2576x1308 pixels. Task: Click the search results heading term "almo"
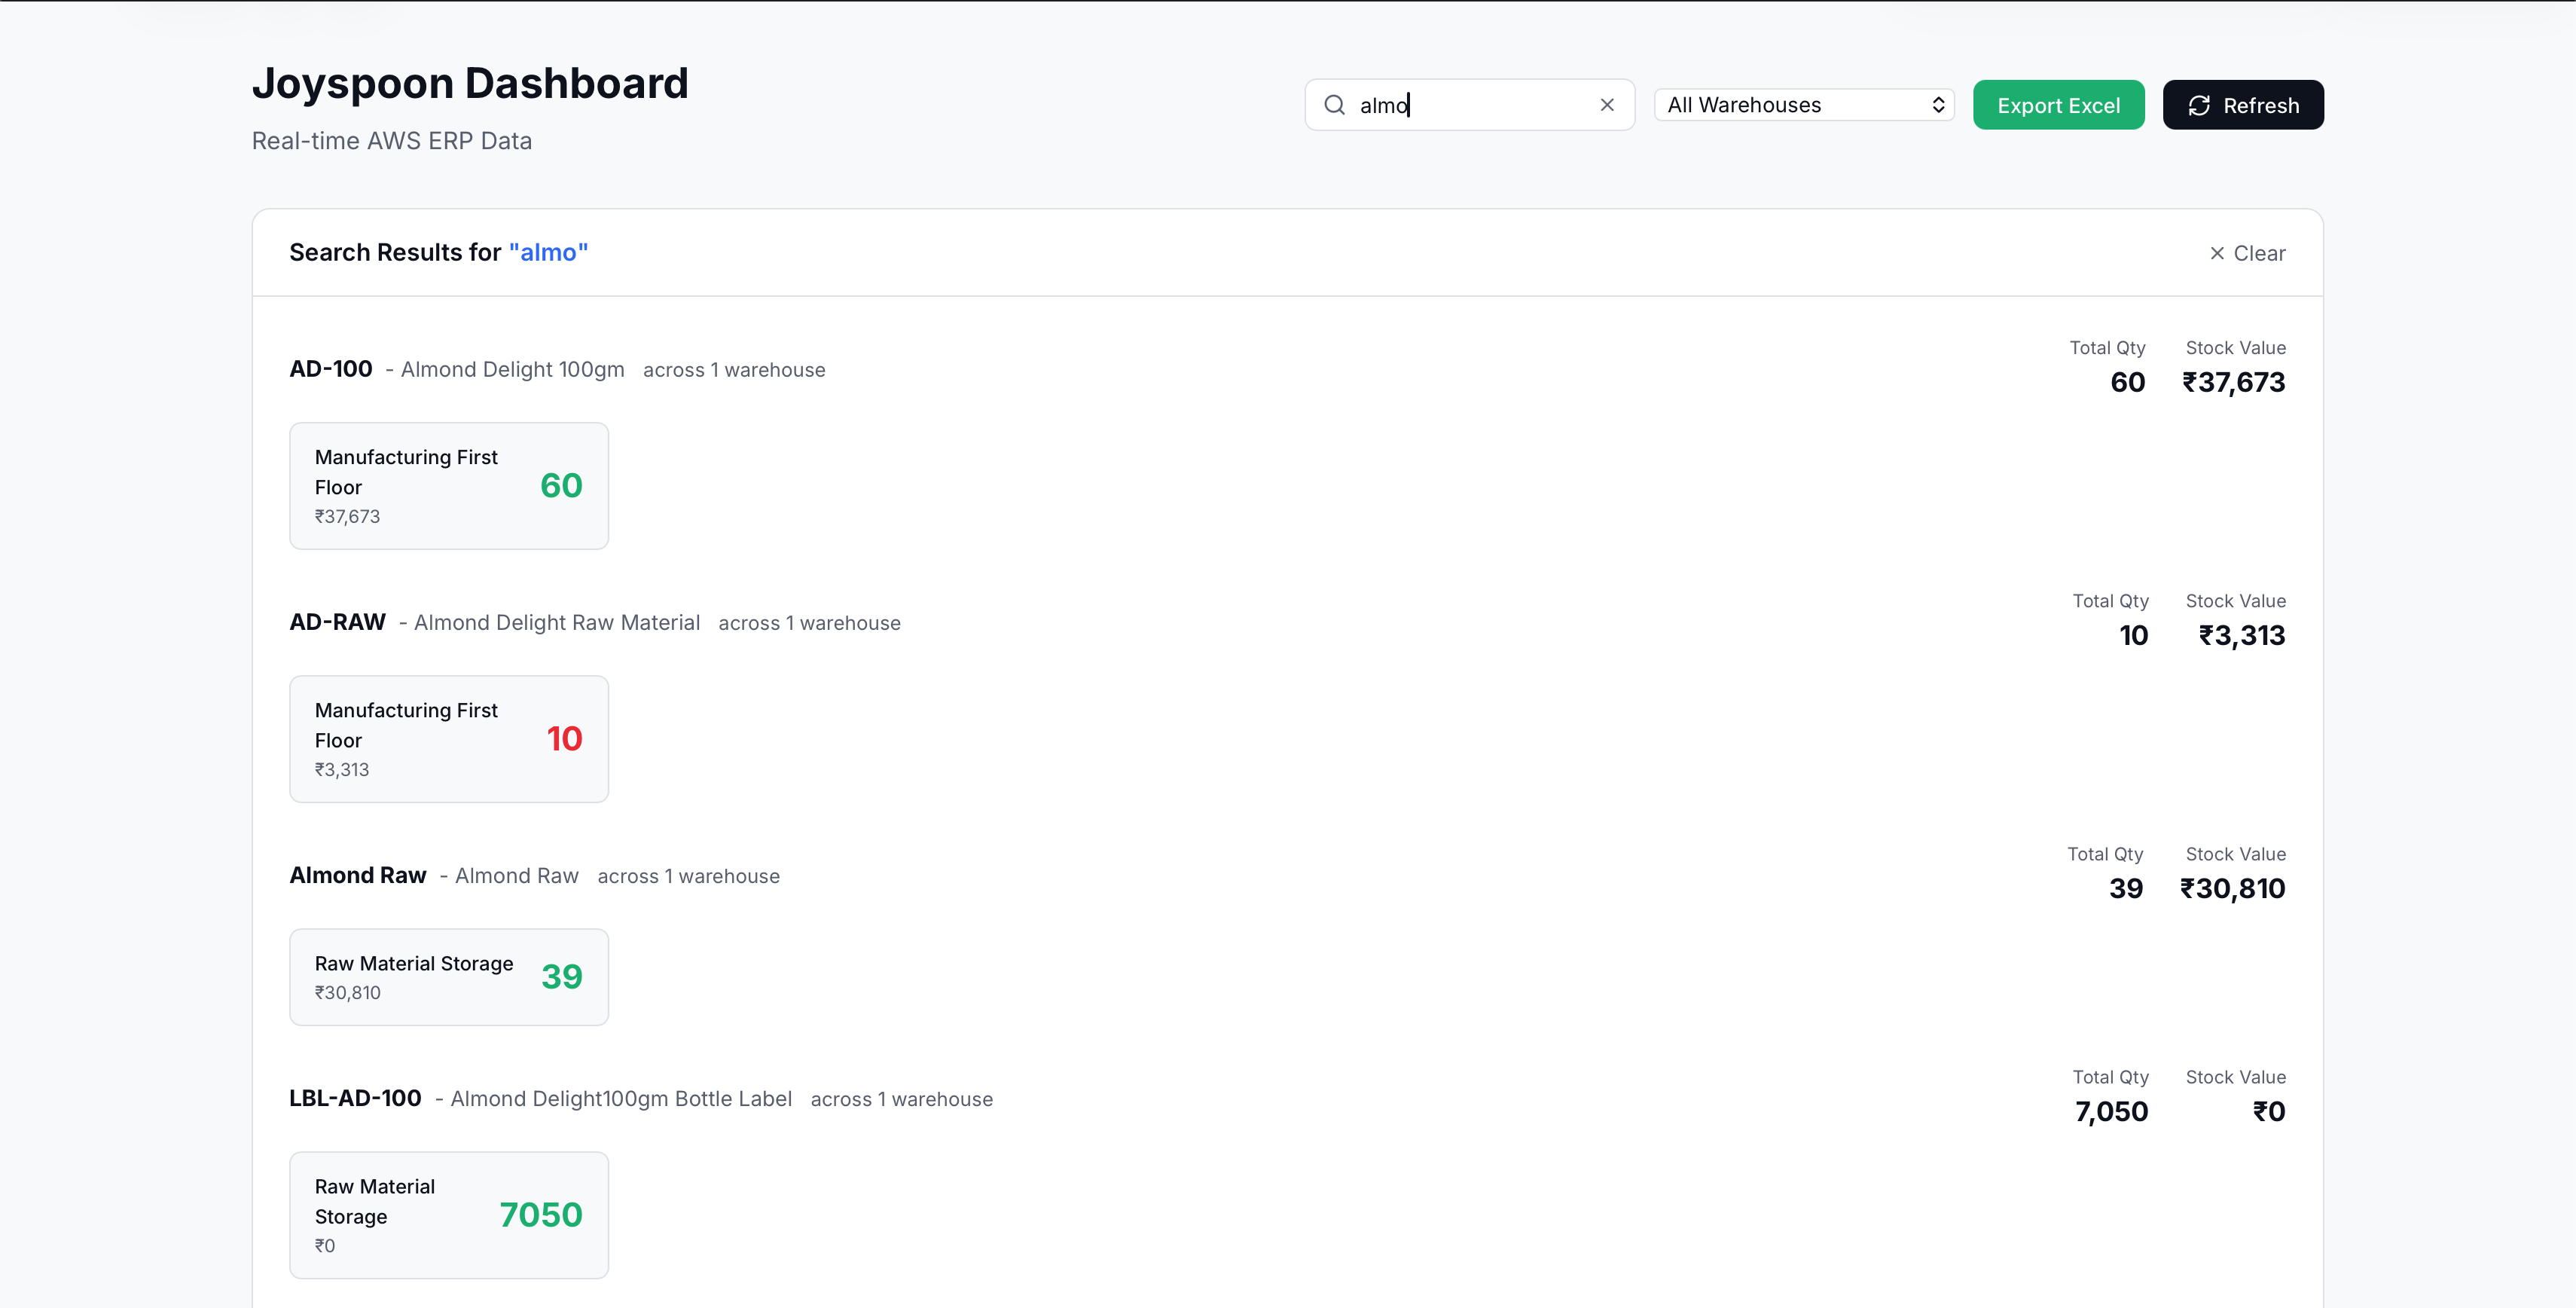(x=548, y=253)
